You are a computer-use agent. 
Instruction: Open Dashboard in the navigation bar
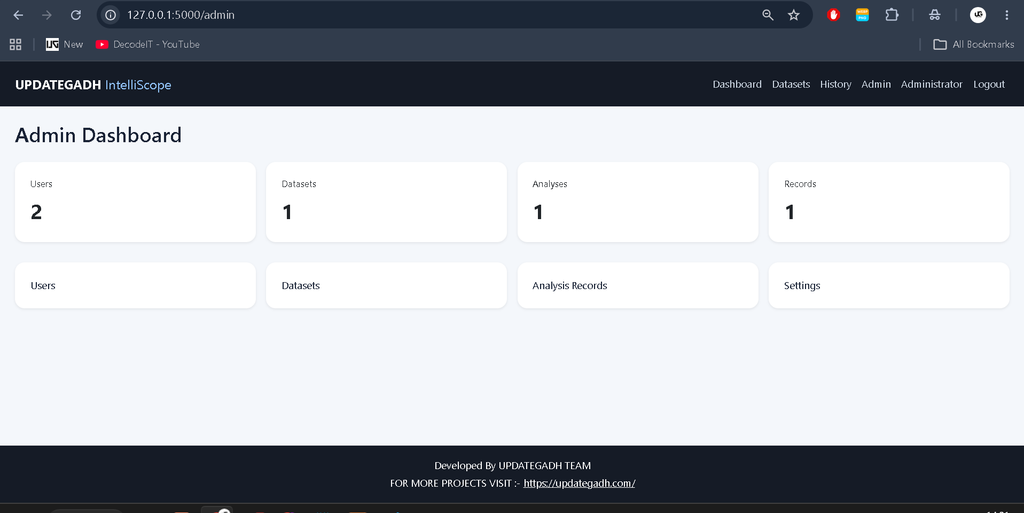point(737,84)
